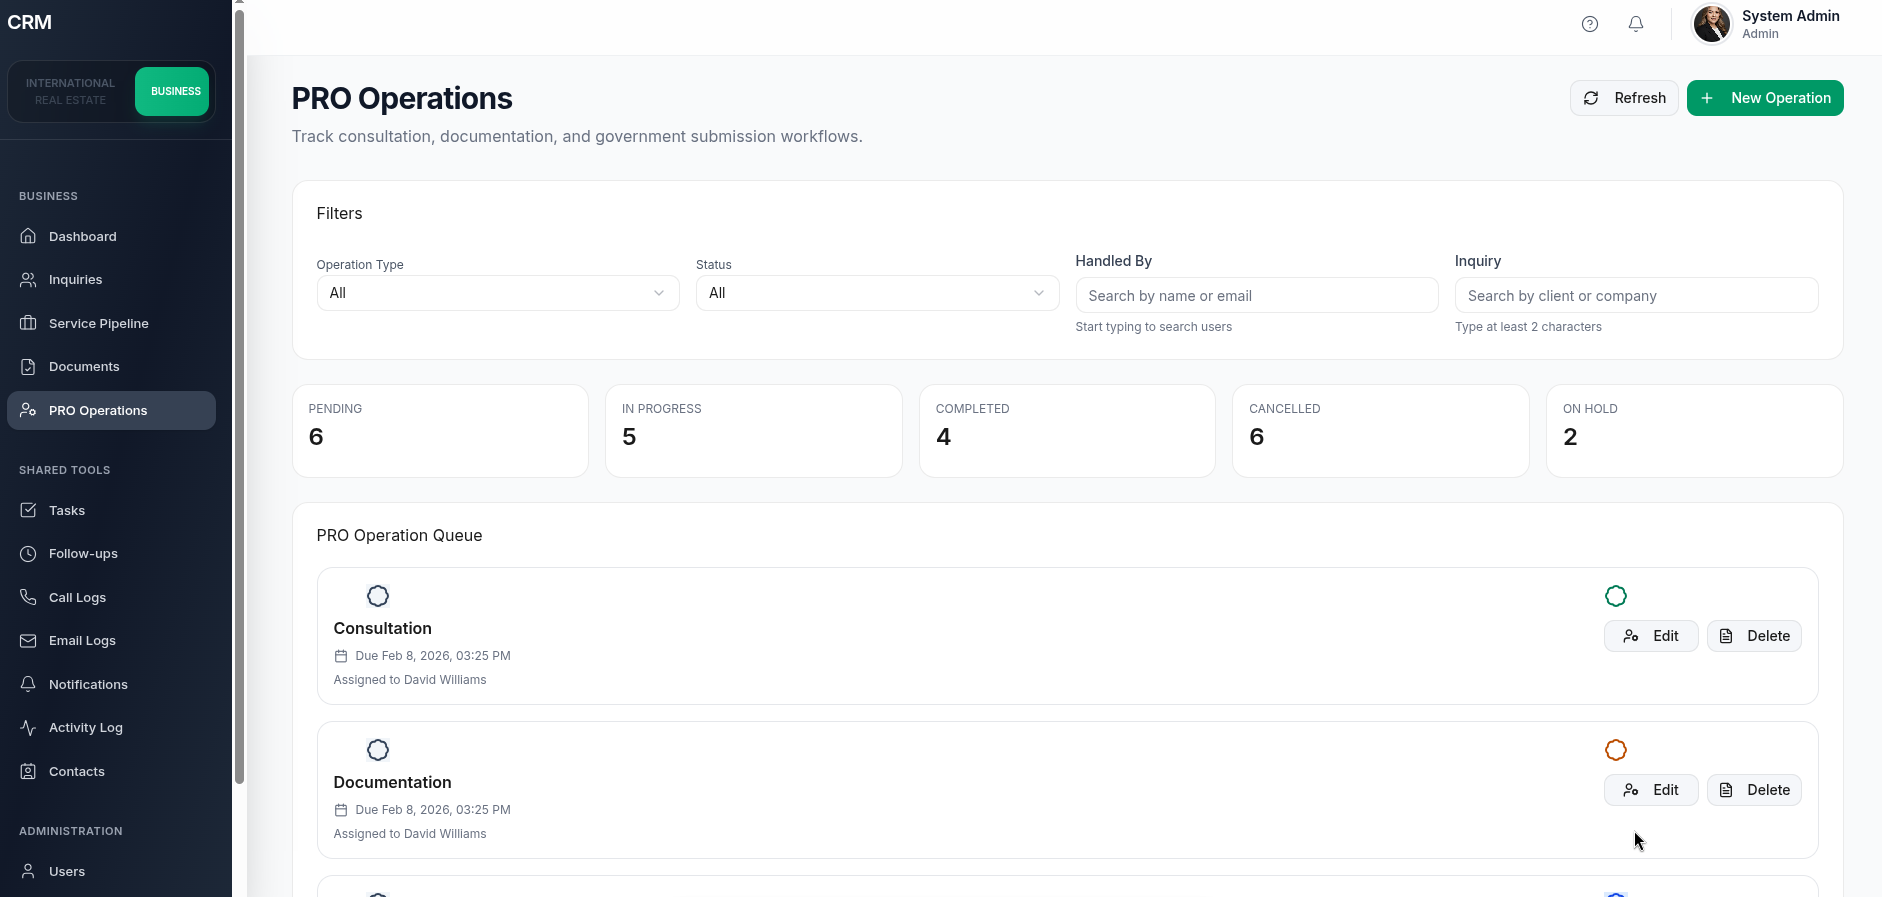Image resolution: width=1882 pixels, height=897 pixels.
Task: Click the Tasks checkbox icon in sidebar
Action: pos(28,510)
